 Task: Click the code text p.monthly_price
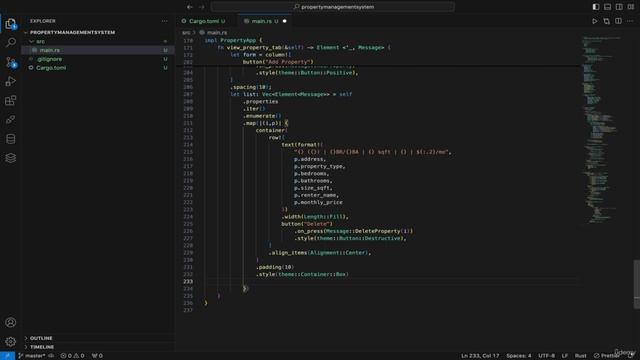pos(318,202)
